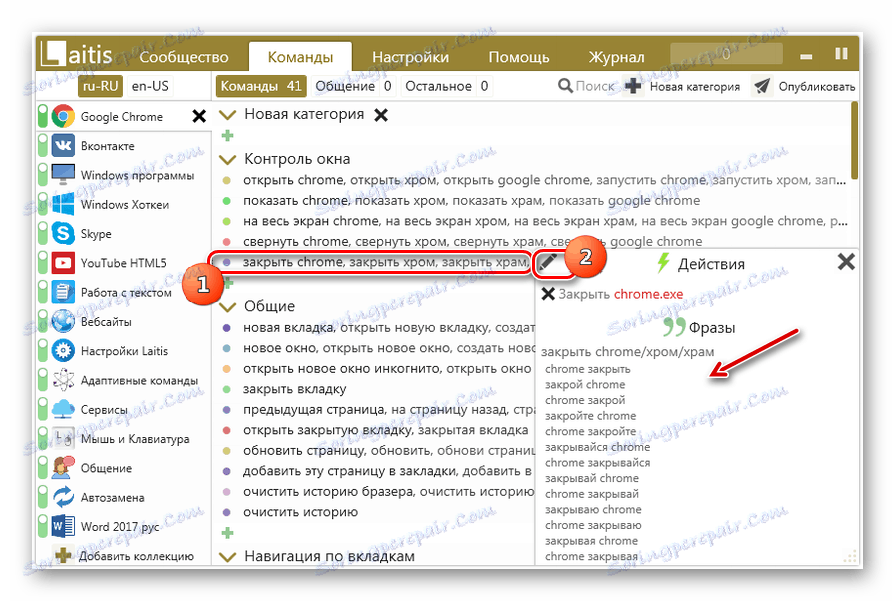Toggle Windows Хоткеи collection switch
This screenshot has height=601, width=895.
[x=43, y=204]
